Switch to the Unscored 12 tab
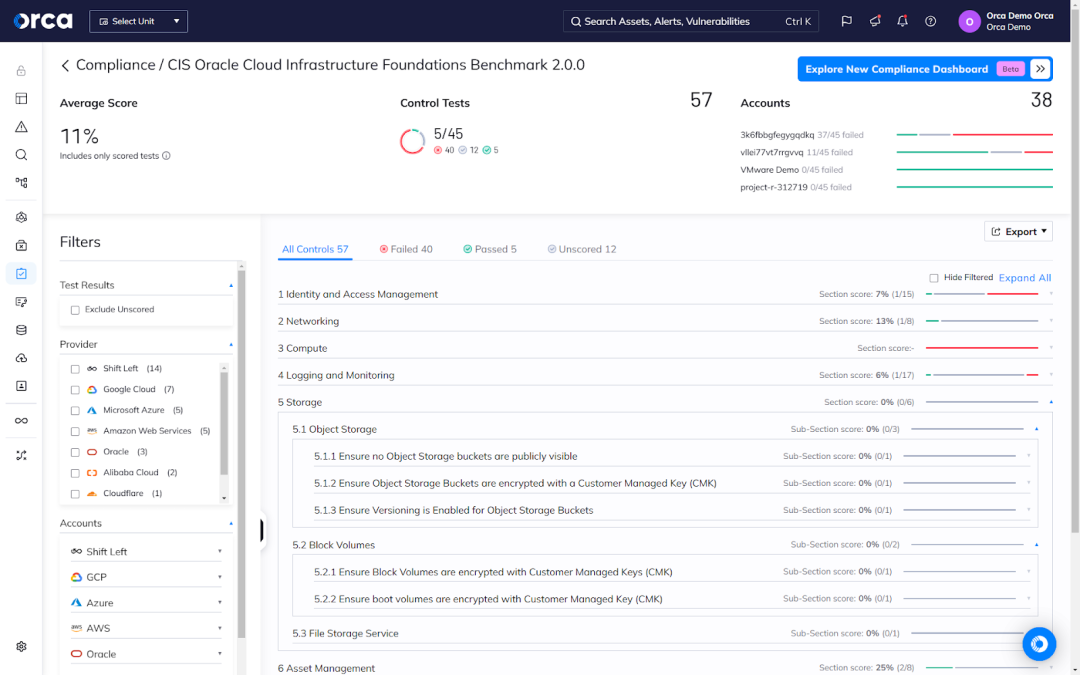 (x=582, y=249)
